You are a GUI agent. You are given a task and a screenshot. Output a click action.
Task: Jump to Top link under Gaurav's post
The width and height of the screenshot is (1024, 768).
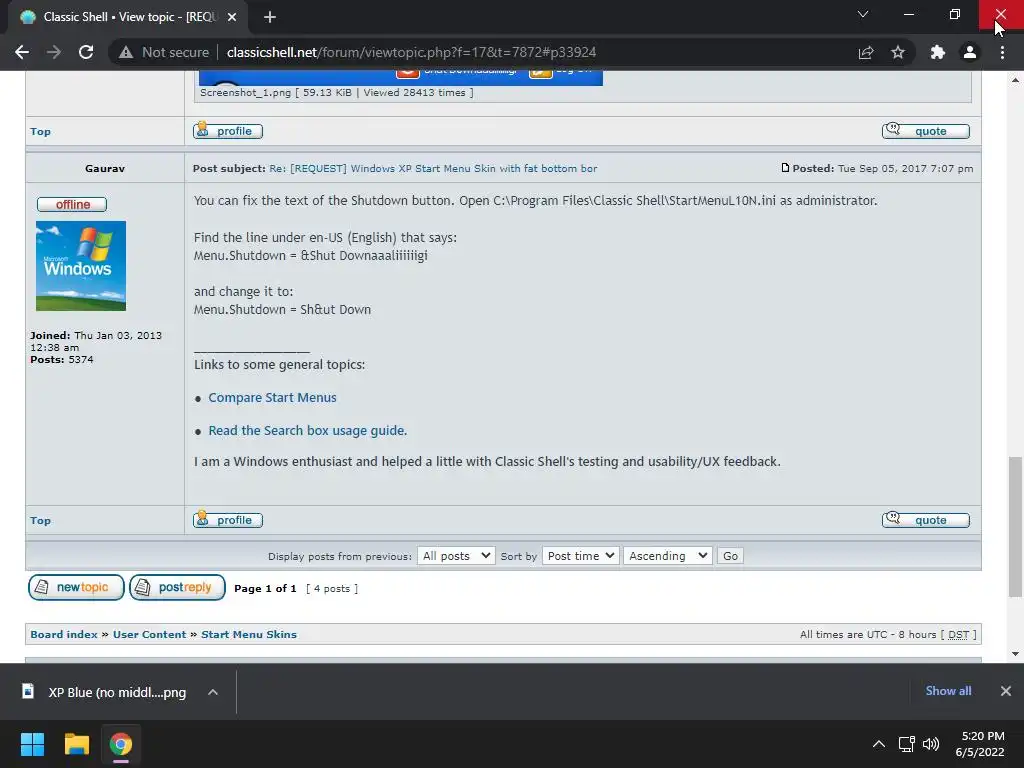pyautogui.click(x=40, y=520)
